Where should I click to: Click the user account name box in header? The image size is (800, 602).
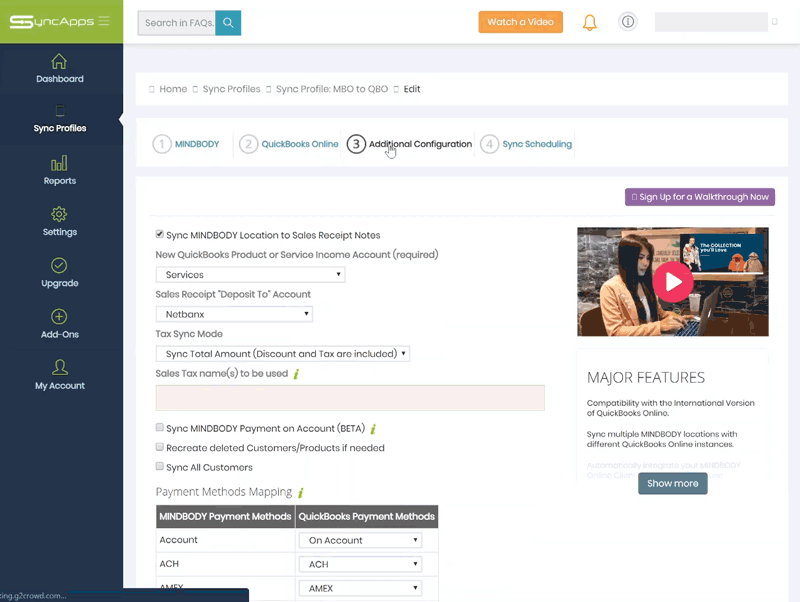711,22
